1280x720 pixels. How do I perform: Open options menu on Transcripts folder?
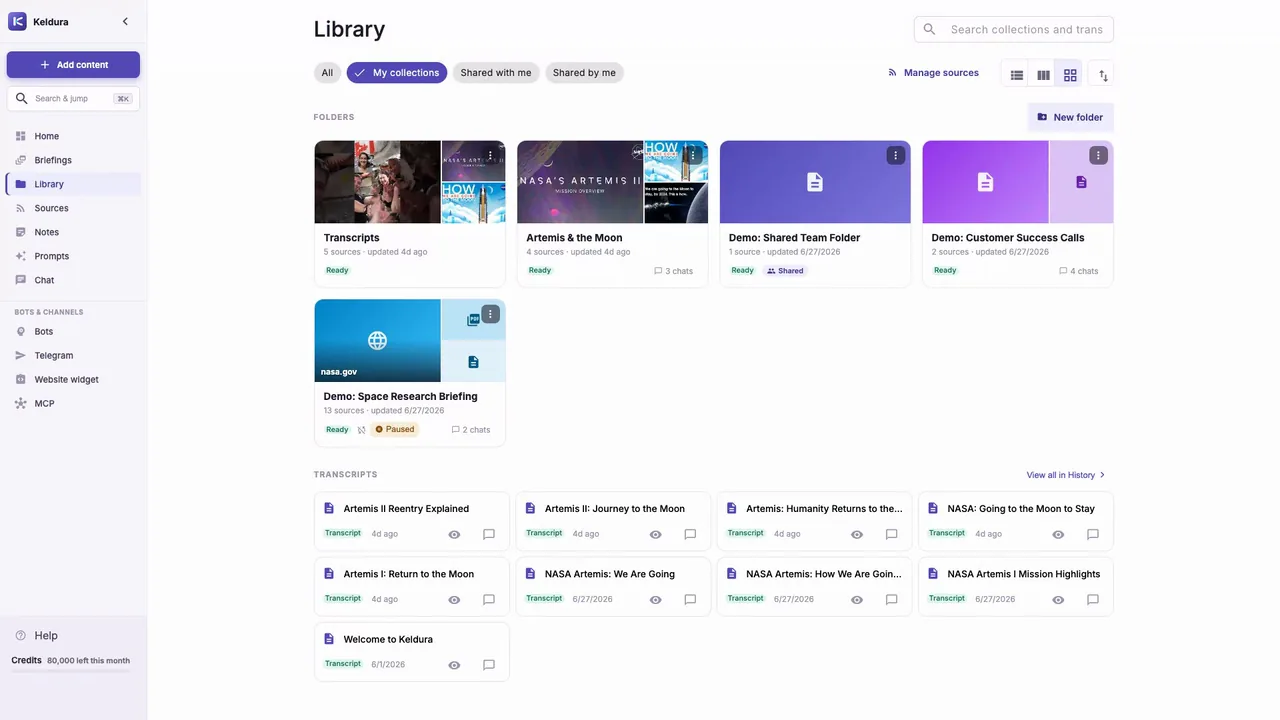[490, 155]
